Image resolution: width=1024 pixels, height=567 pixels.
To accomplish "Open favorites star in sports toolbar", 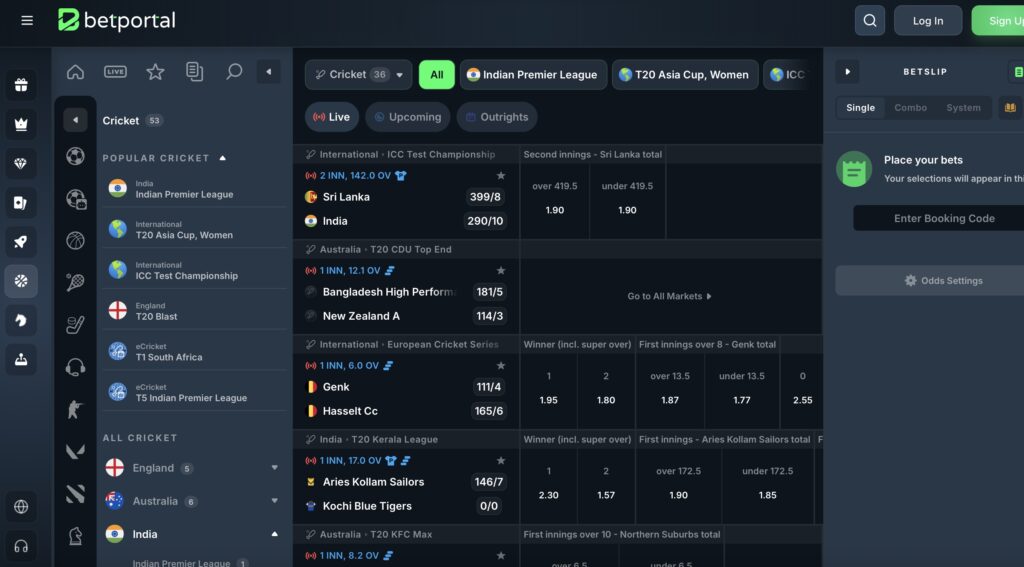I will 155,72.
